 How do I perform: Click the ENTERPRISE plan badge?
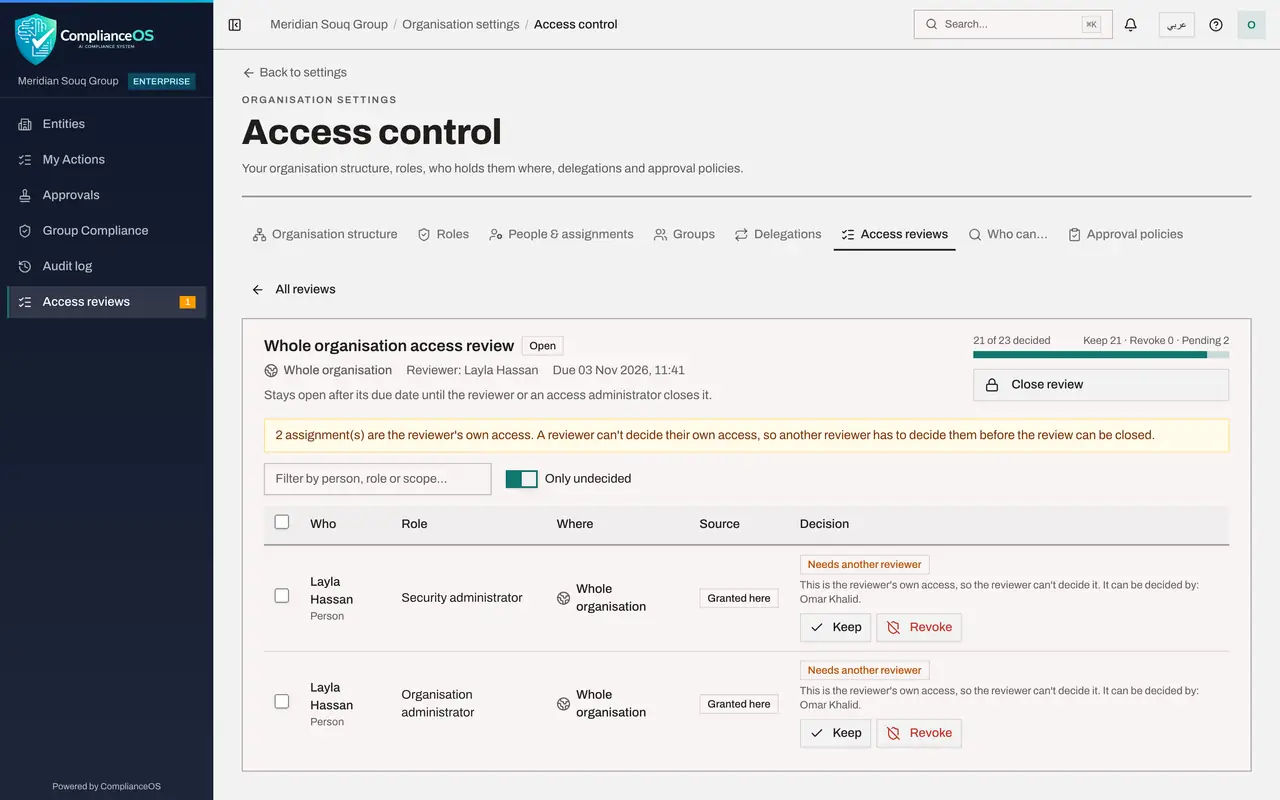coord(162,81)
